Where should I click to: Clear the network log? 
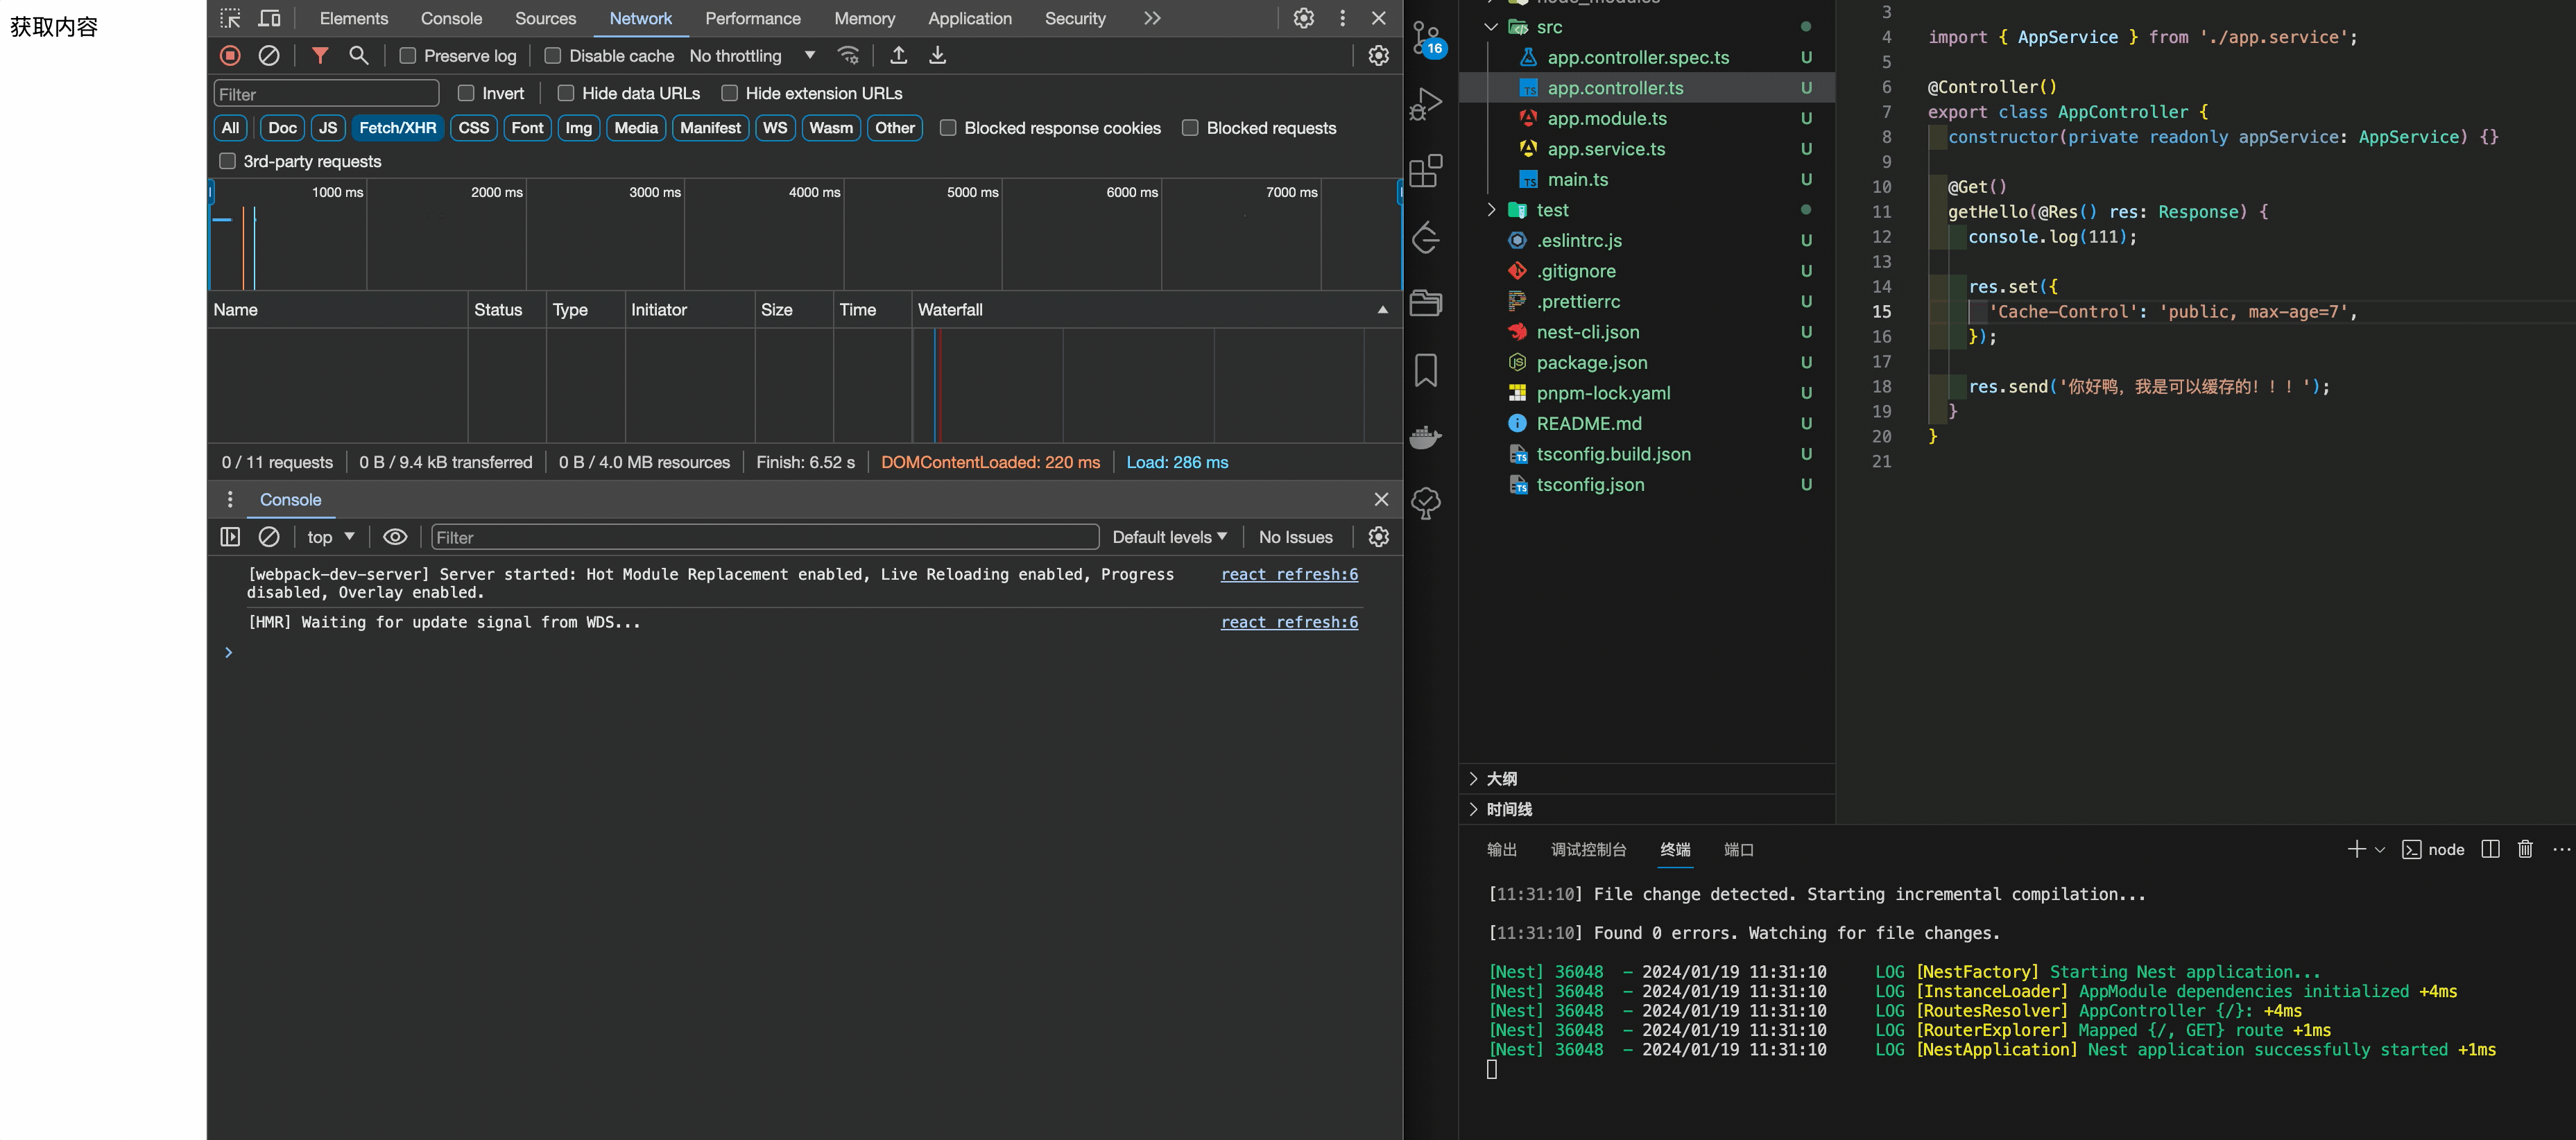(x=269, y=56)
